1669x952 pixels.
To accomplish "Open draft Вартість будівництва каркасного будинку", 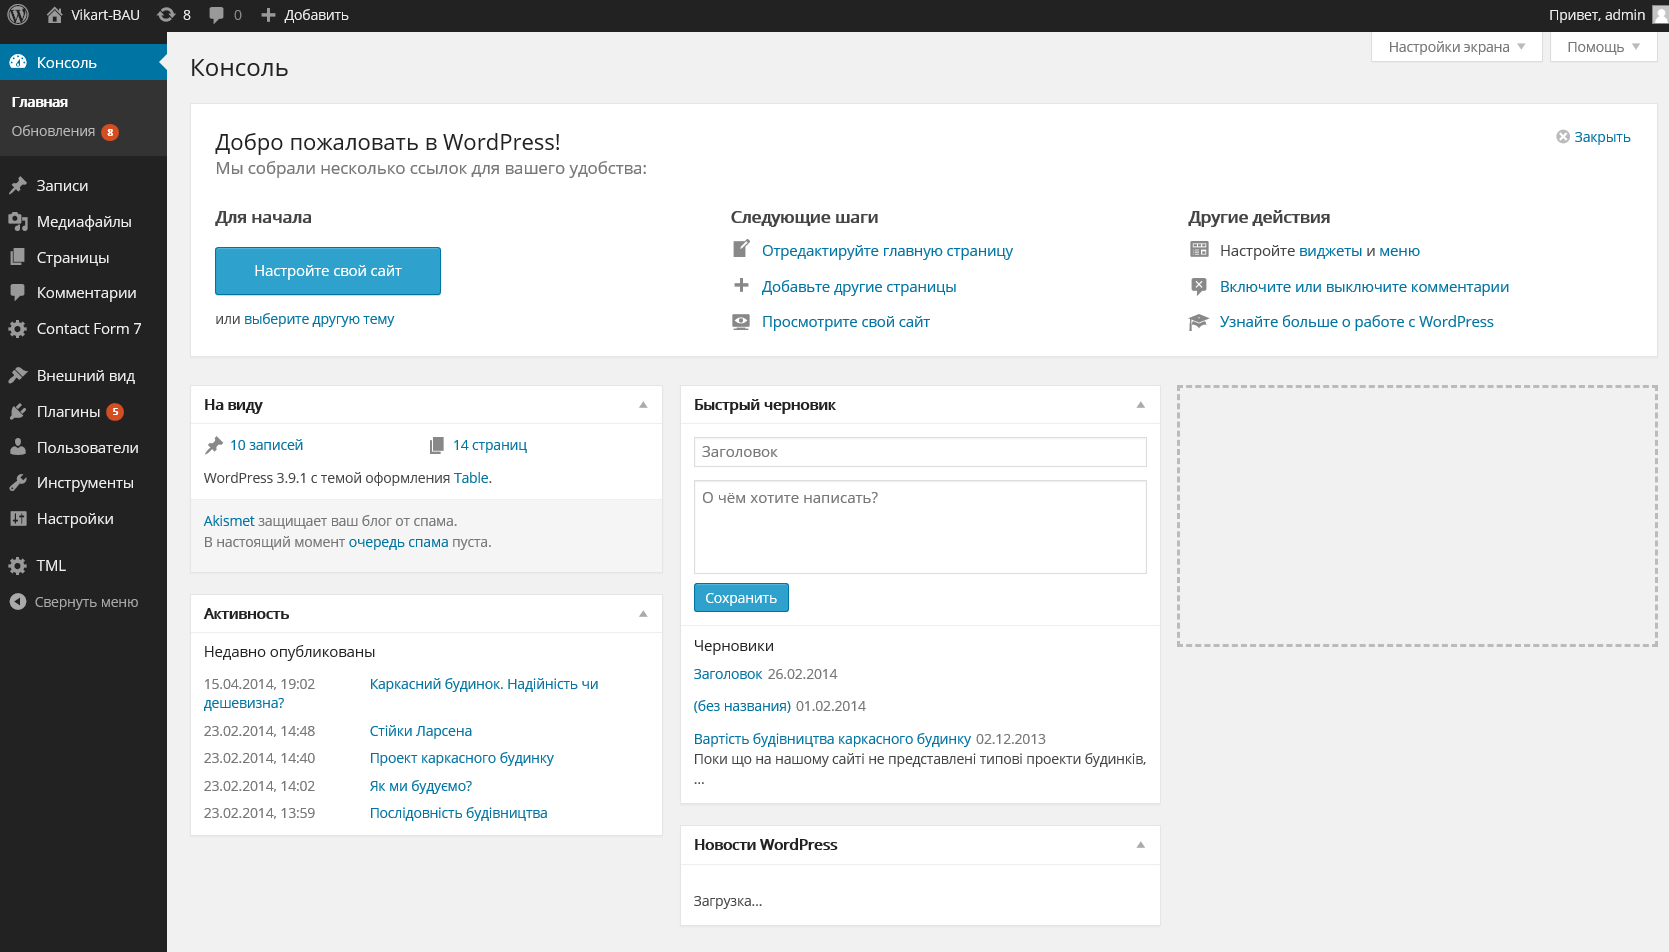I will click(832, 739).
